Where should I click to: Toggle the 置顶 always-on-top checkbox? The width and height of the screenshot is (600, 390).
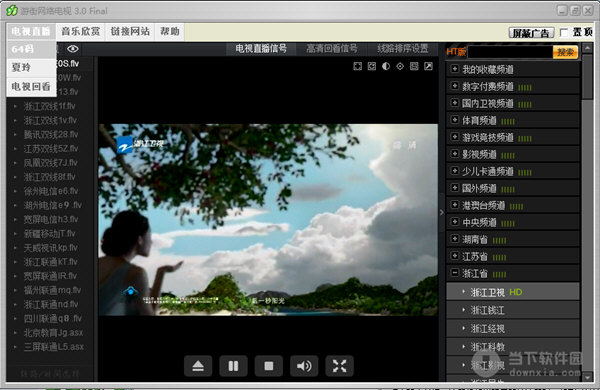pyautogui.click(x=563, y=33)
